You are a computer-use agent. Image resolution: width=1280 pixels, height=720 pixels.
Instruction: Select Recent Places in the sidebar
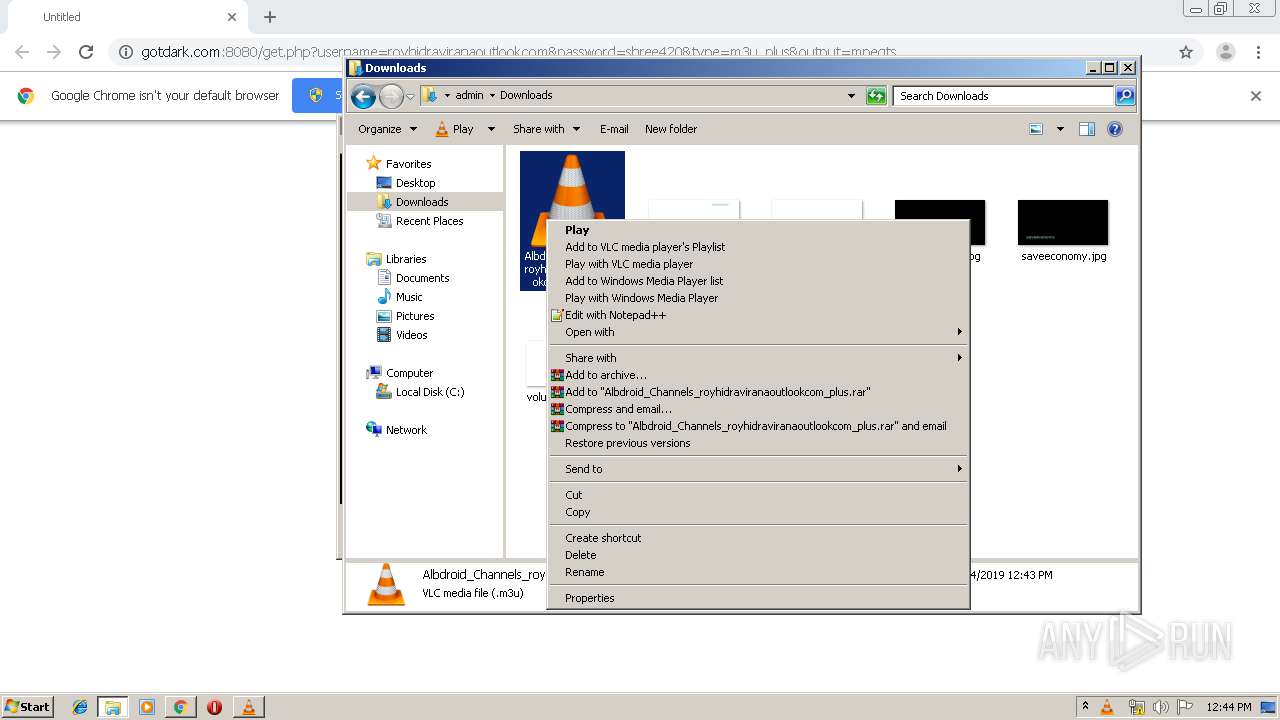tap(429, 221)
